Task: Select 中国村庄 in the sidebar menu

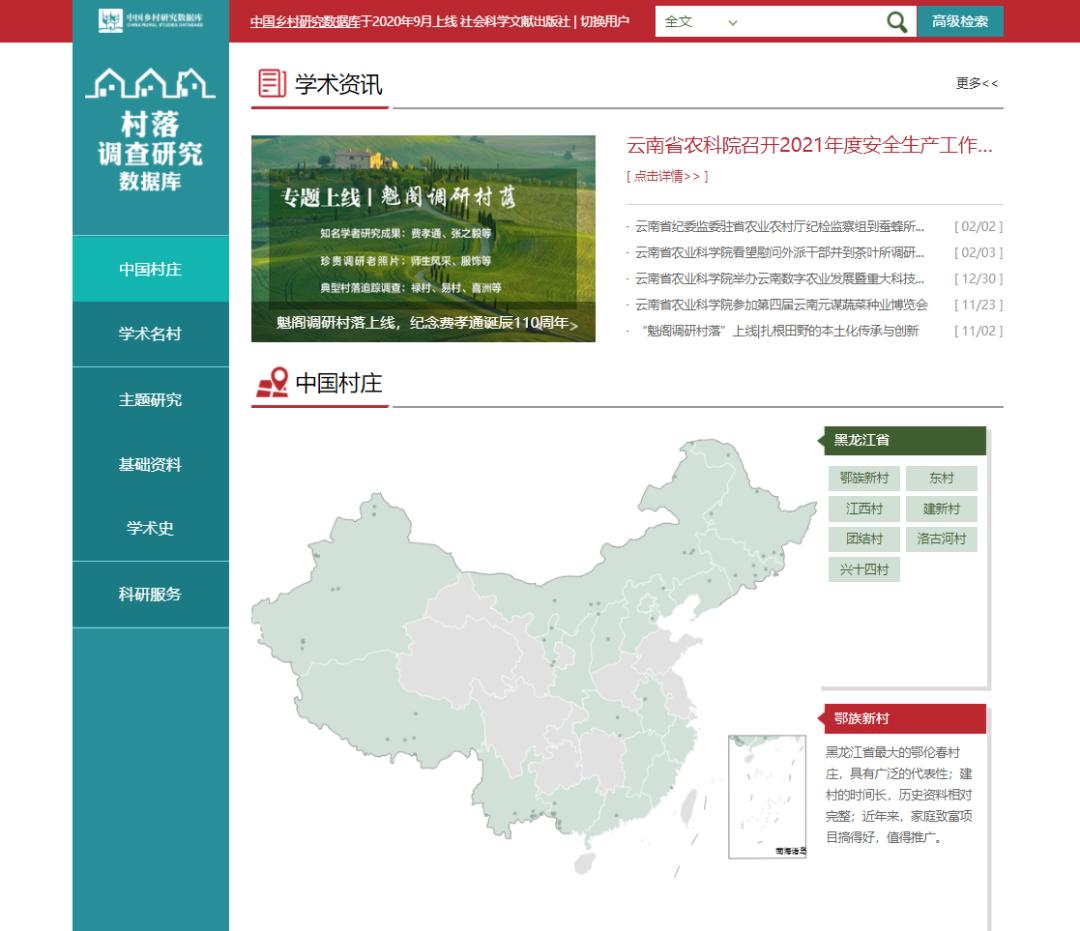Action: pyautogui.click(x=150, y=269)
